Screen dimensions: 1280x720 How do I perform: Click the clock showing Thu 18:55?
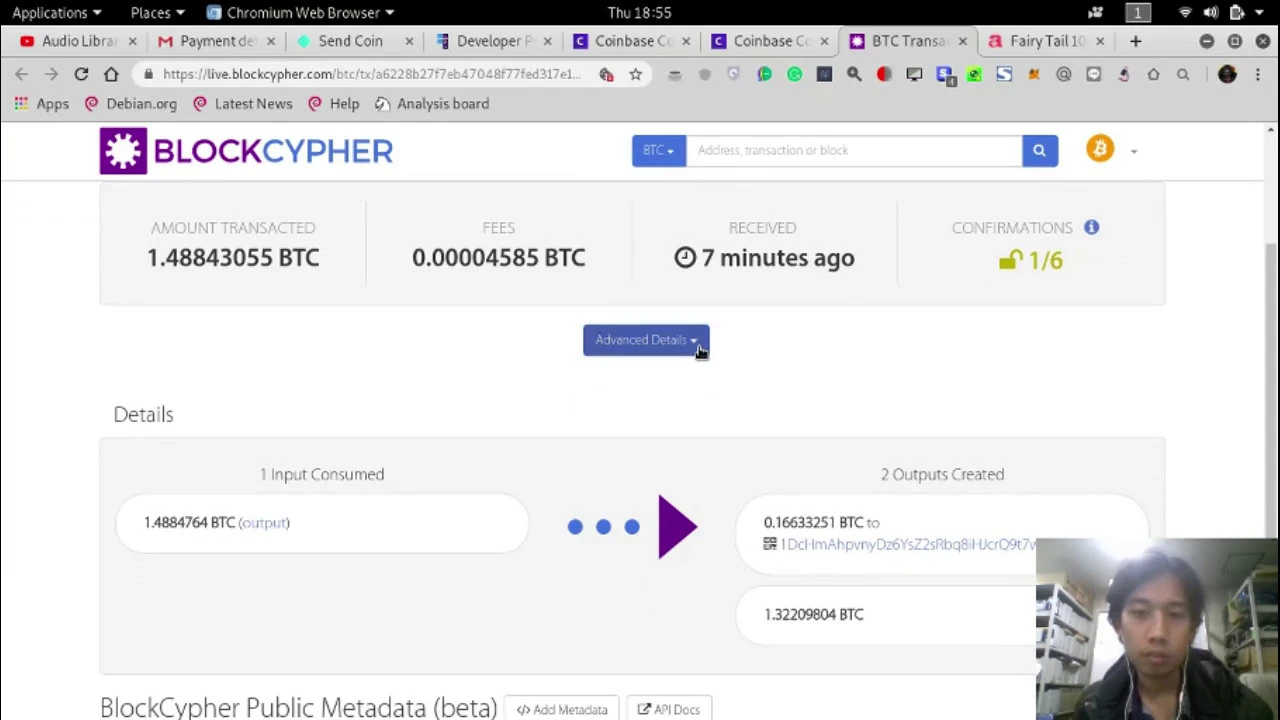639,13
